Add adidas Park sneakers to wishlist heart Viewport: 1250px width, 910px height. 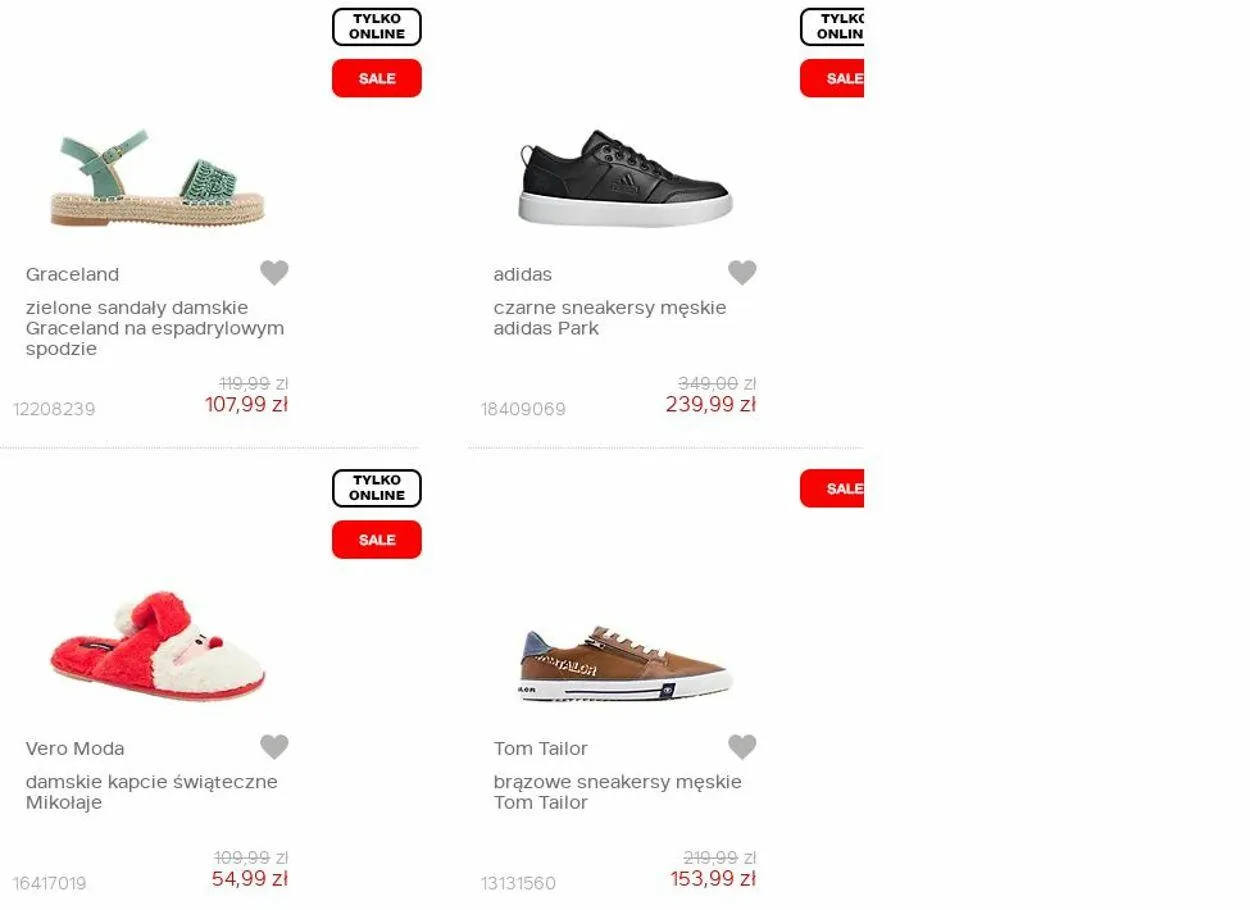coord(742,272)
